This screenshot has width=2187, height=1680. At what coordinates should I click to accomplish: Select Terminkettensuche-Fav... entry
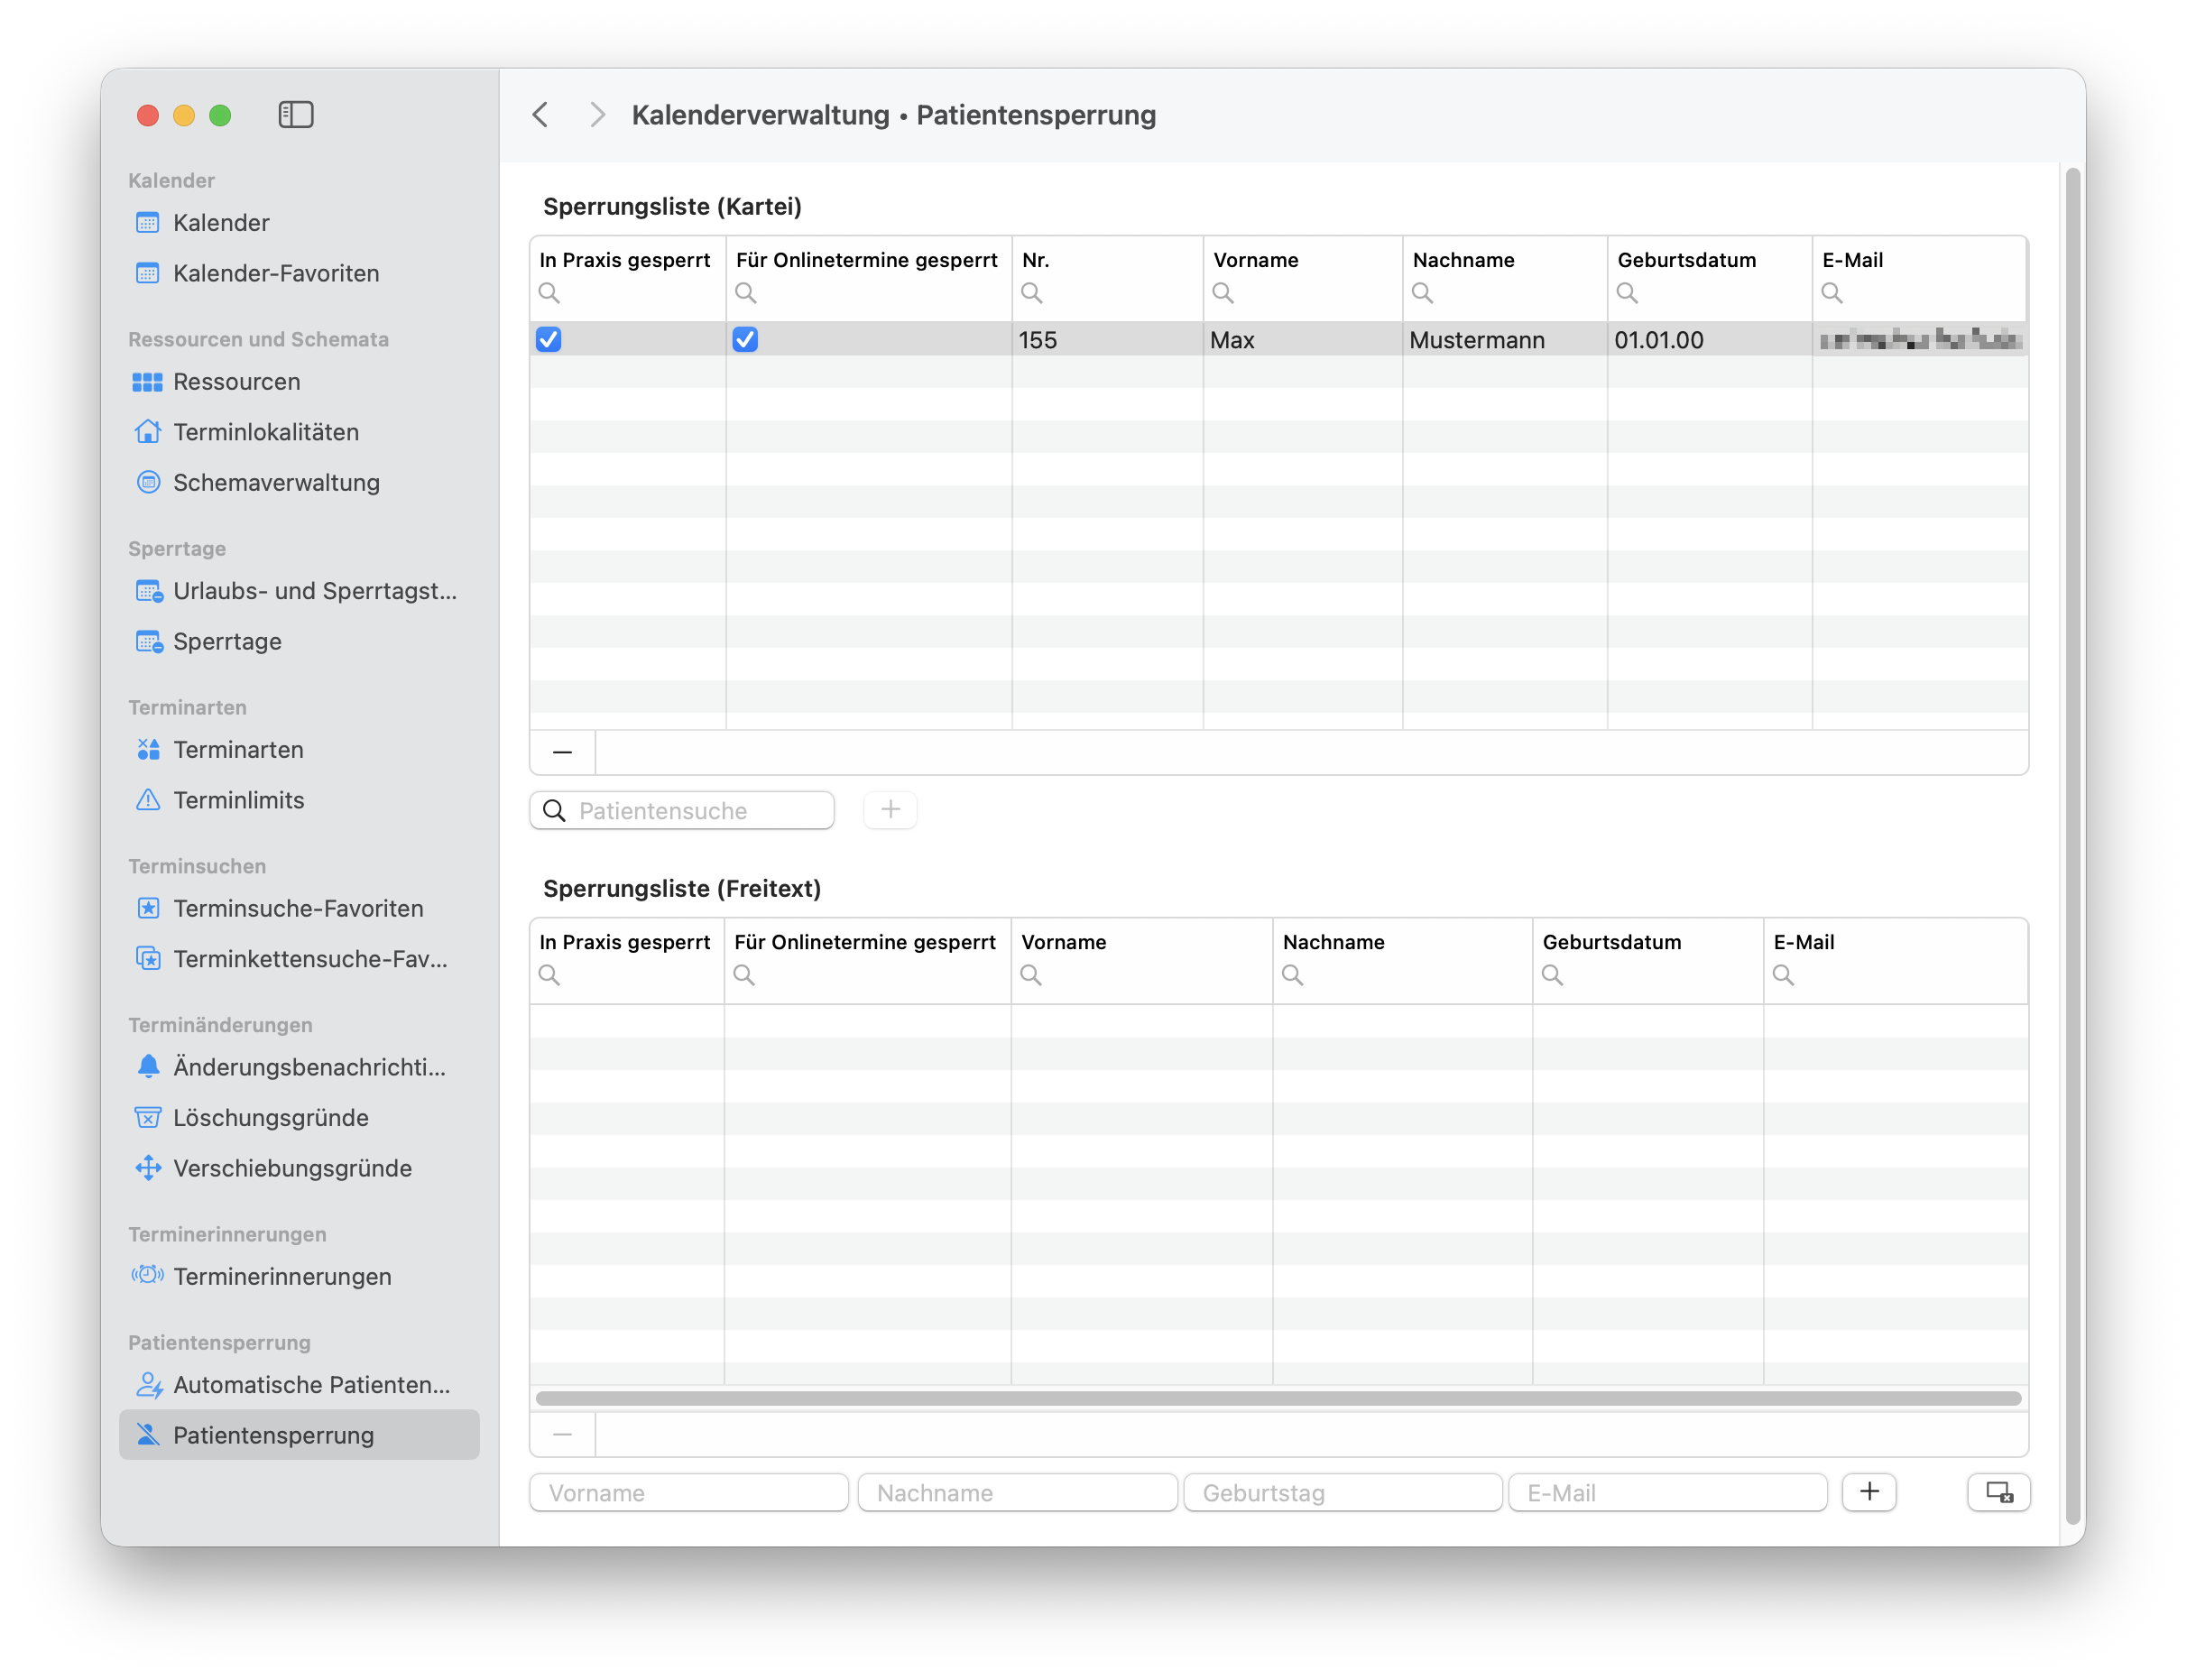click(299, 959)
